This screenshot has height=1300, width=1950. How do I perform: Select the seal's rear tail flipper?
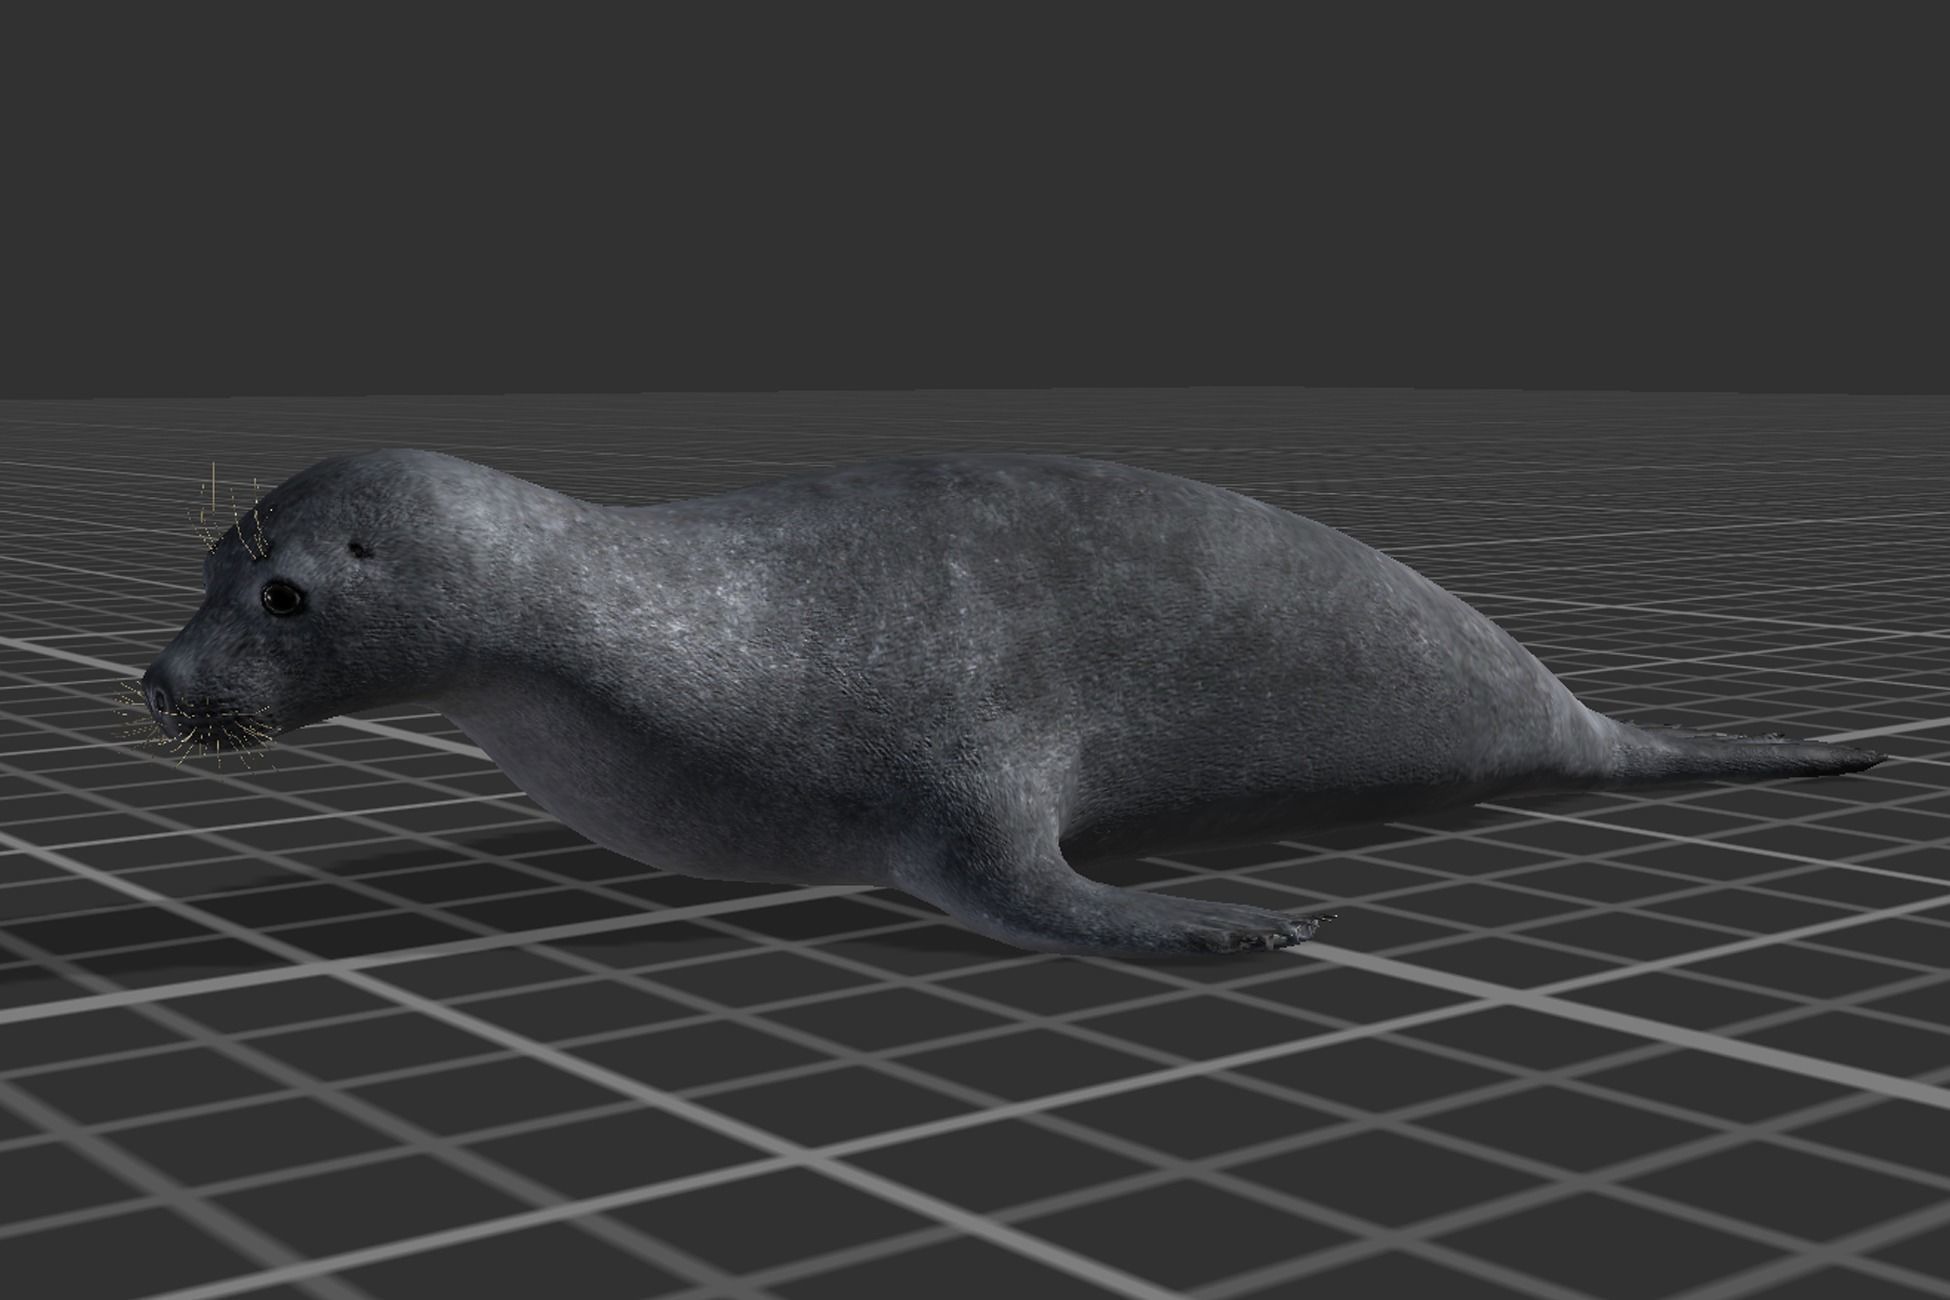[x=1745, y=755]
